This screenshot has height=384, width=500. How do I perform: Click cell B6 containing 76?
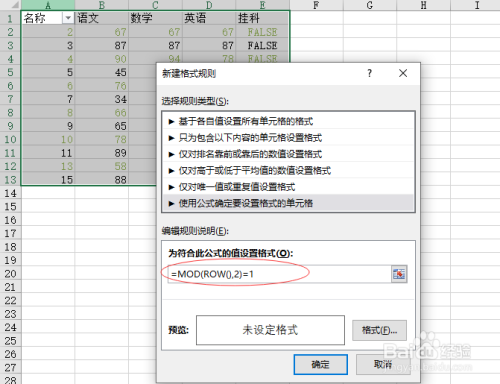[102, 86]
